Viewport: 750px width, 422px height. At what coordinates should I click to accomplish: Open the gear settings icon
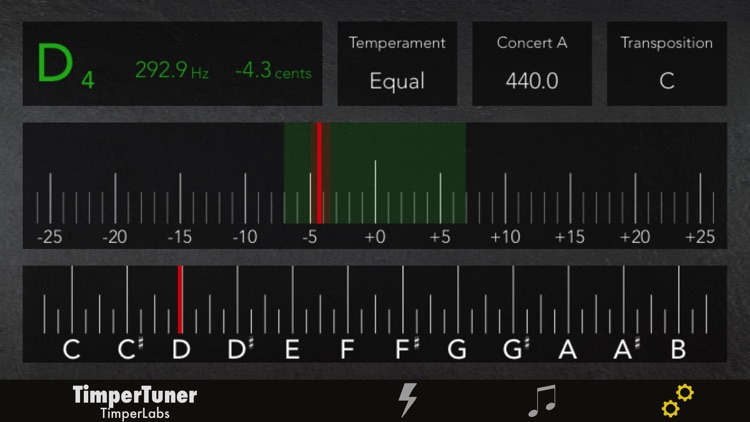tap(677, 400)
